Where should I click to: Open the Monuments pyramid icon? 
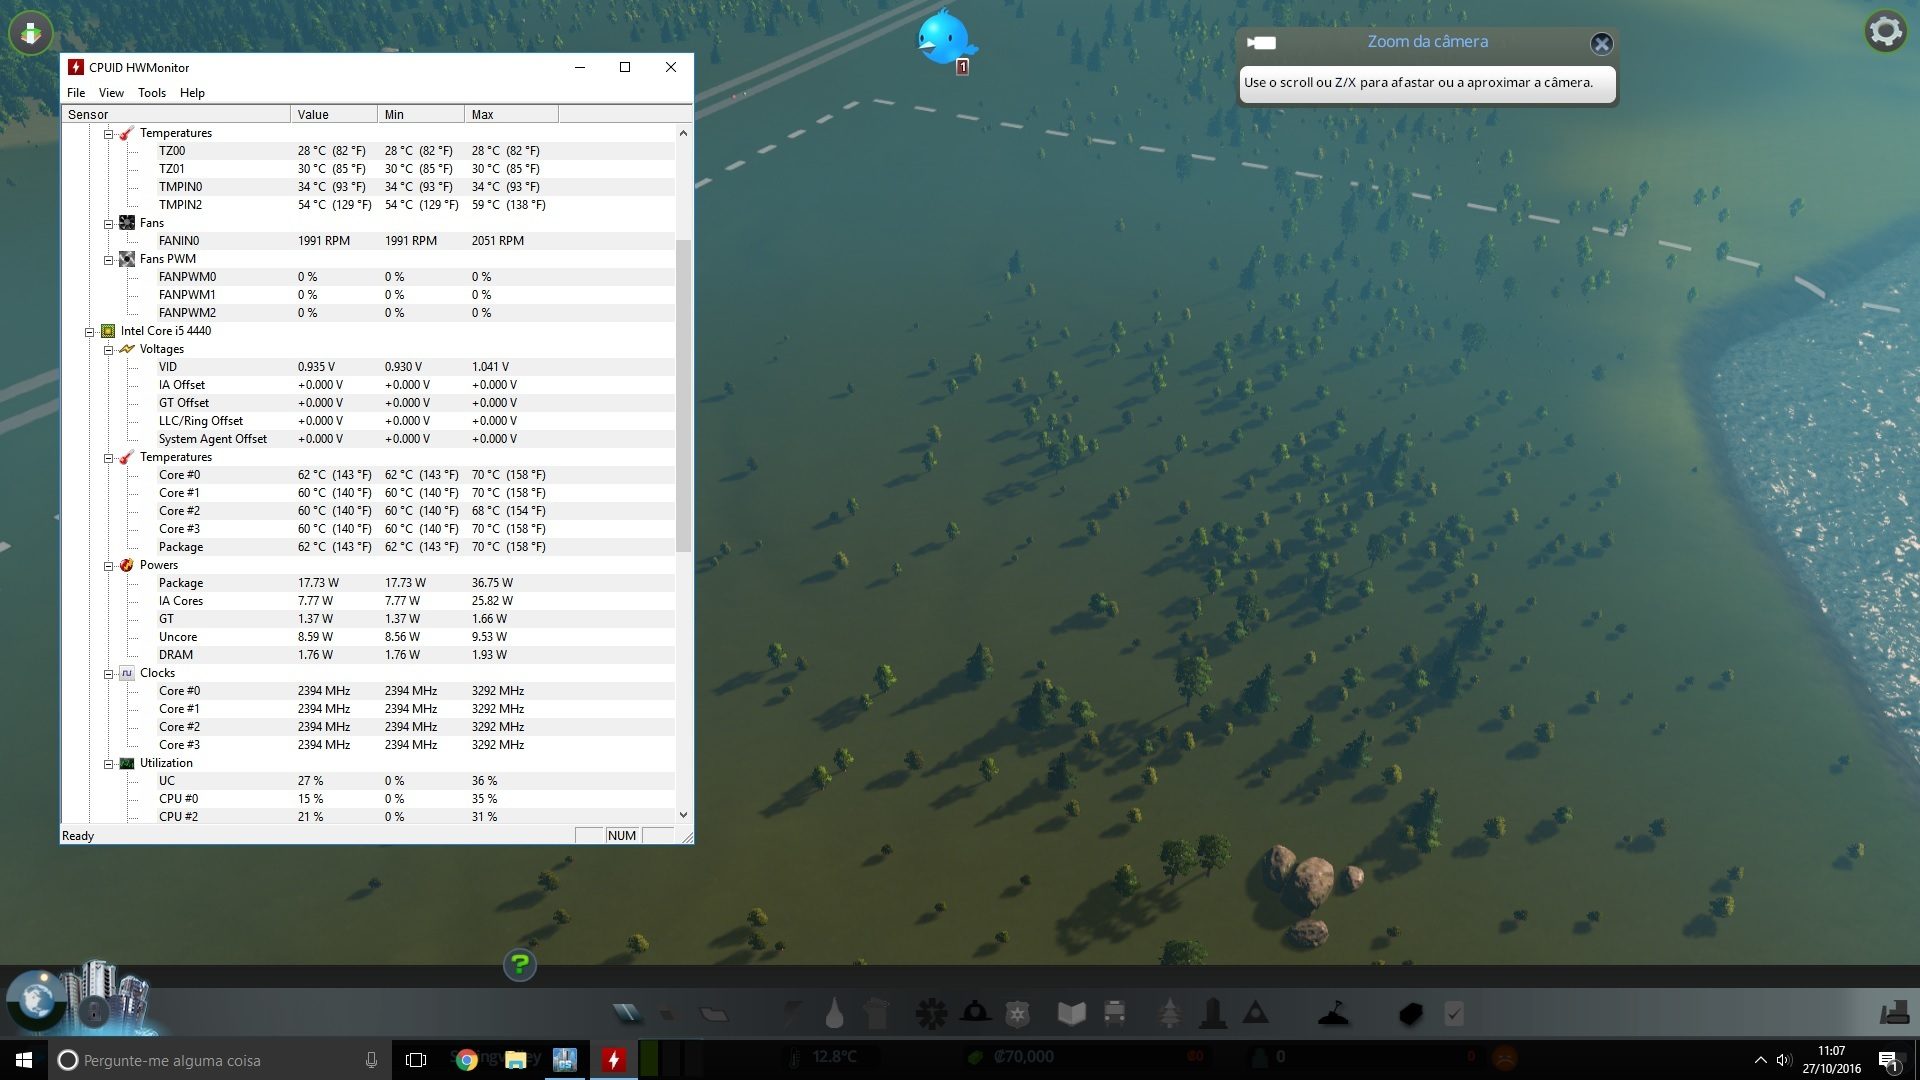[1256, 1014]
